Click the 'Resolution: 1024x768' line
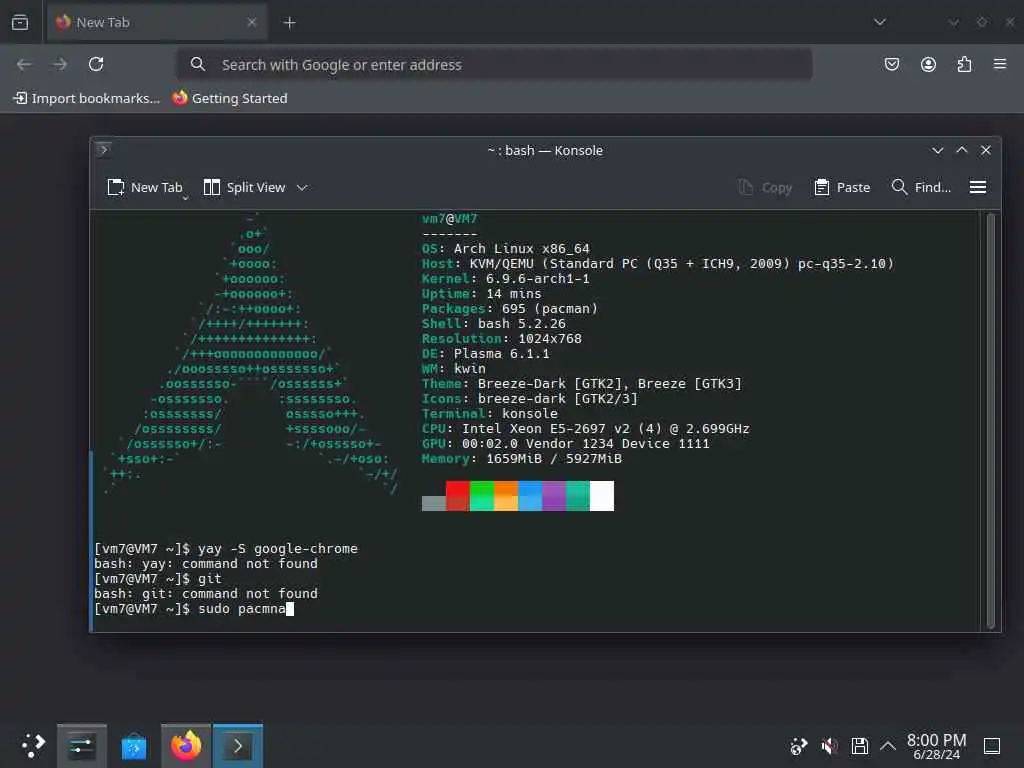 click(502, 339)
